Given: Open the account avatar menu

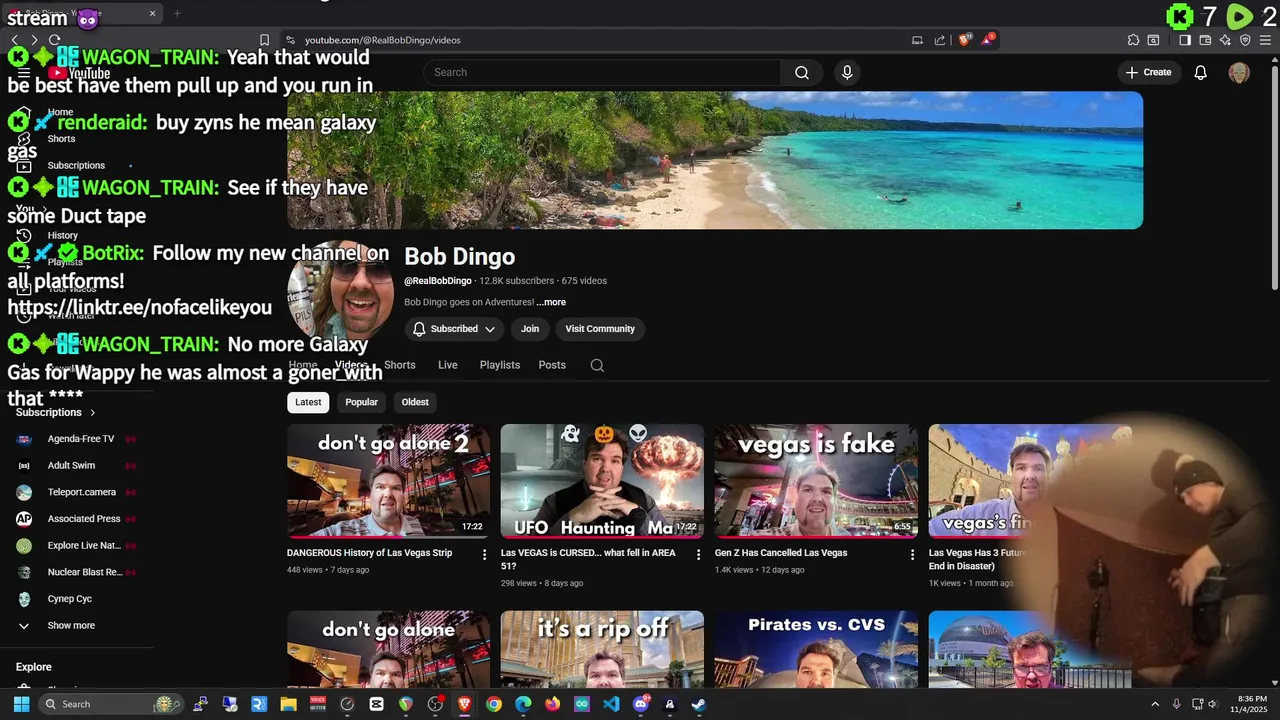Looking at the screenshot, I should coord(1239,72).
